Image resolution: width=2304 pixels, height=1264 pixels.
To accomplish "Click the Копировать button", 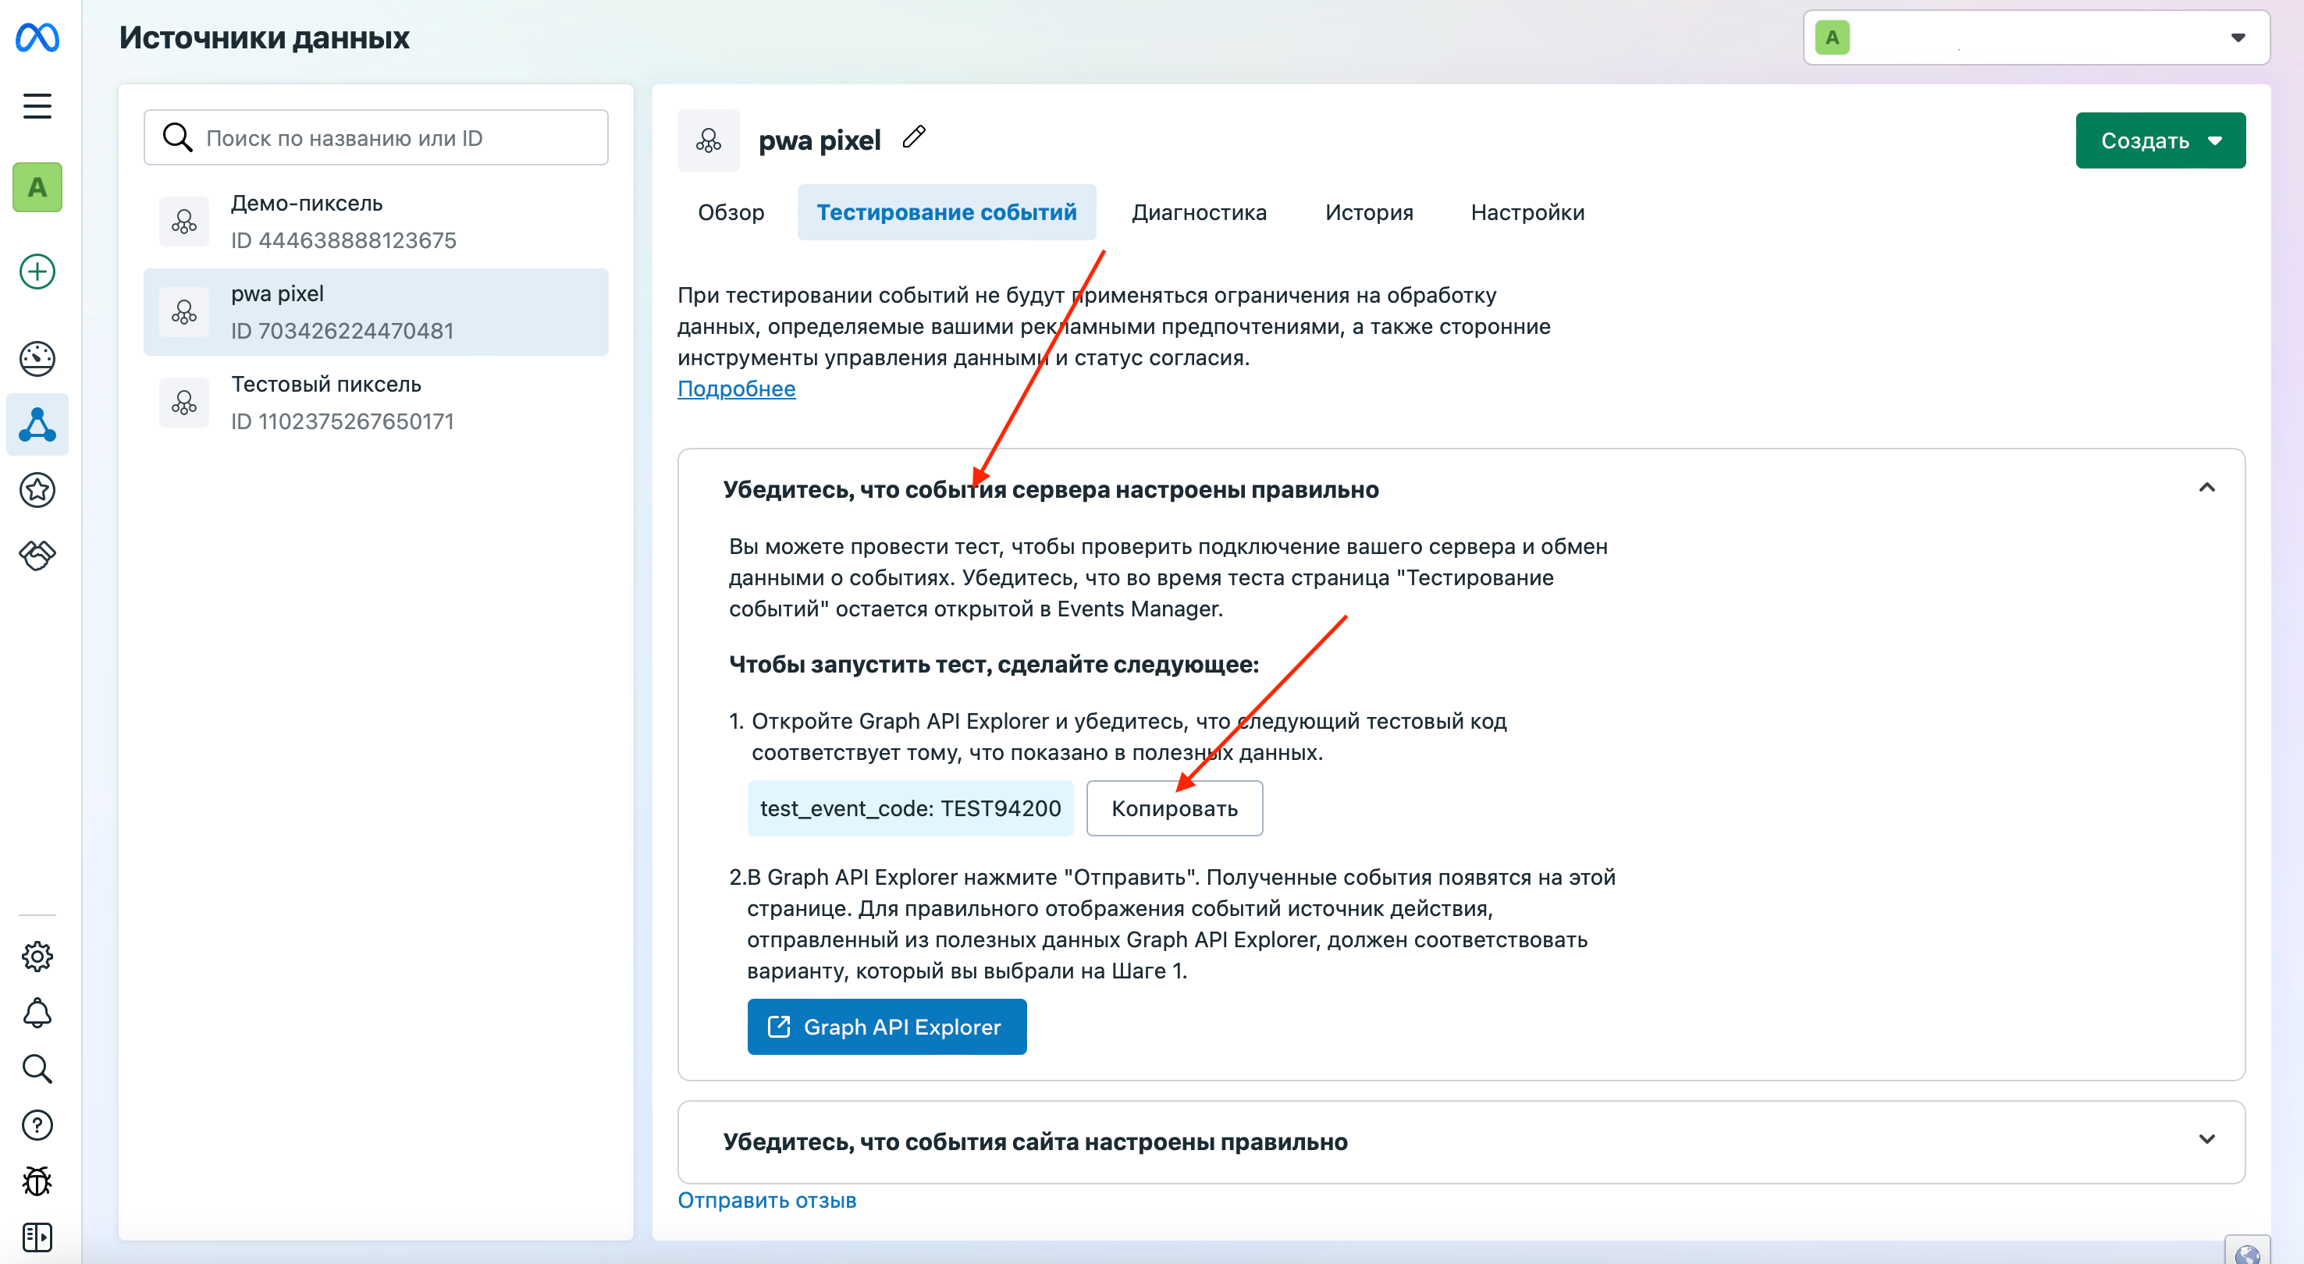I will click(1174, 808).
